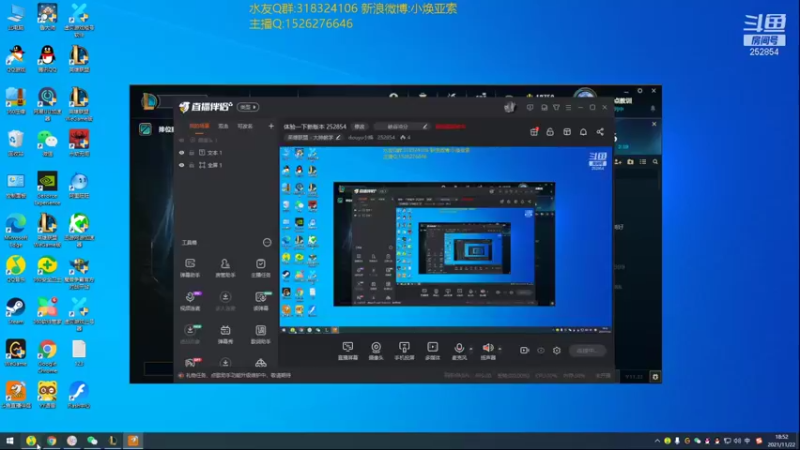Switch to the second scene tab
The image size is (800, 450).
tap(223, 126)
